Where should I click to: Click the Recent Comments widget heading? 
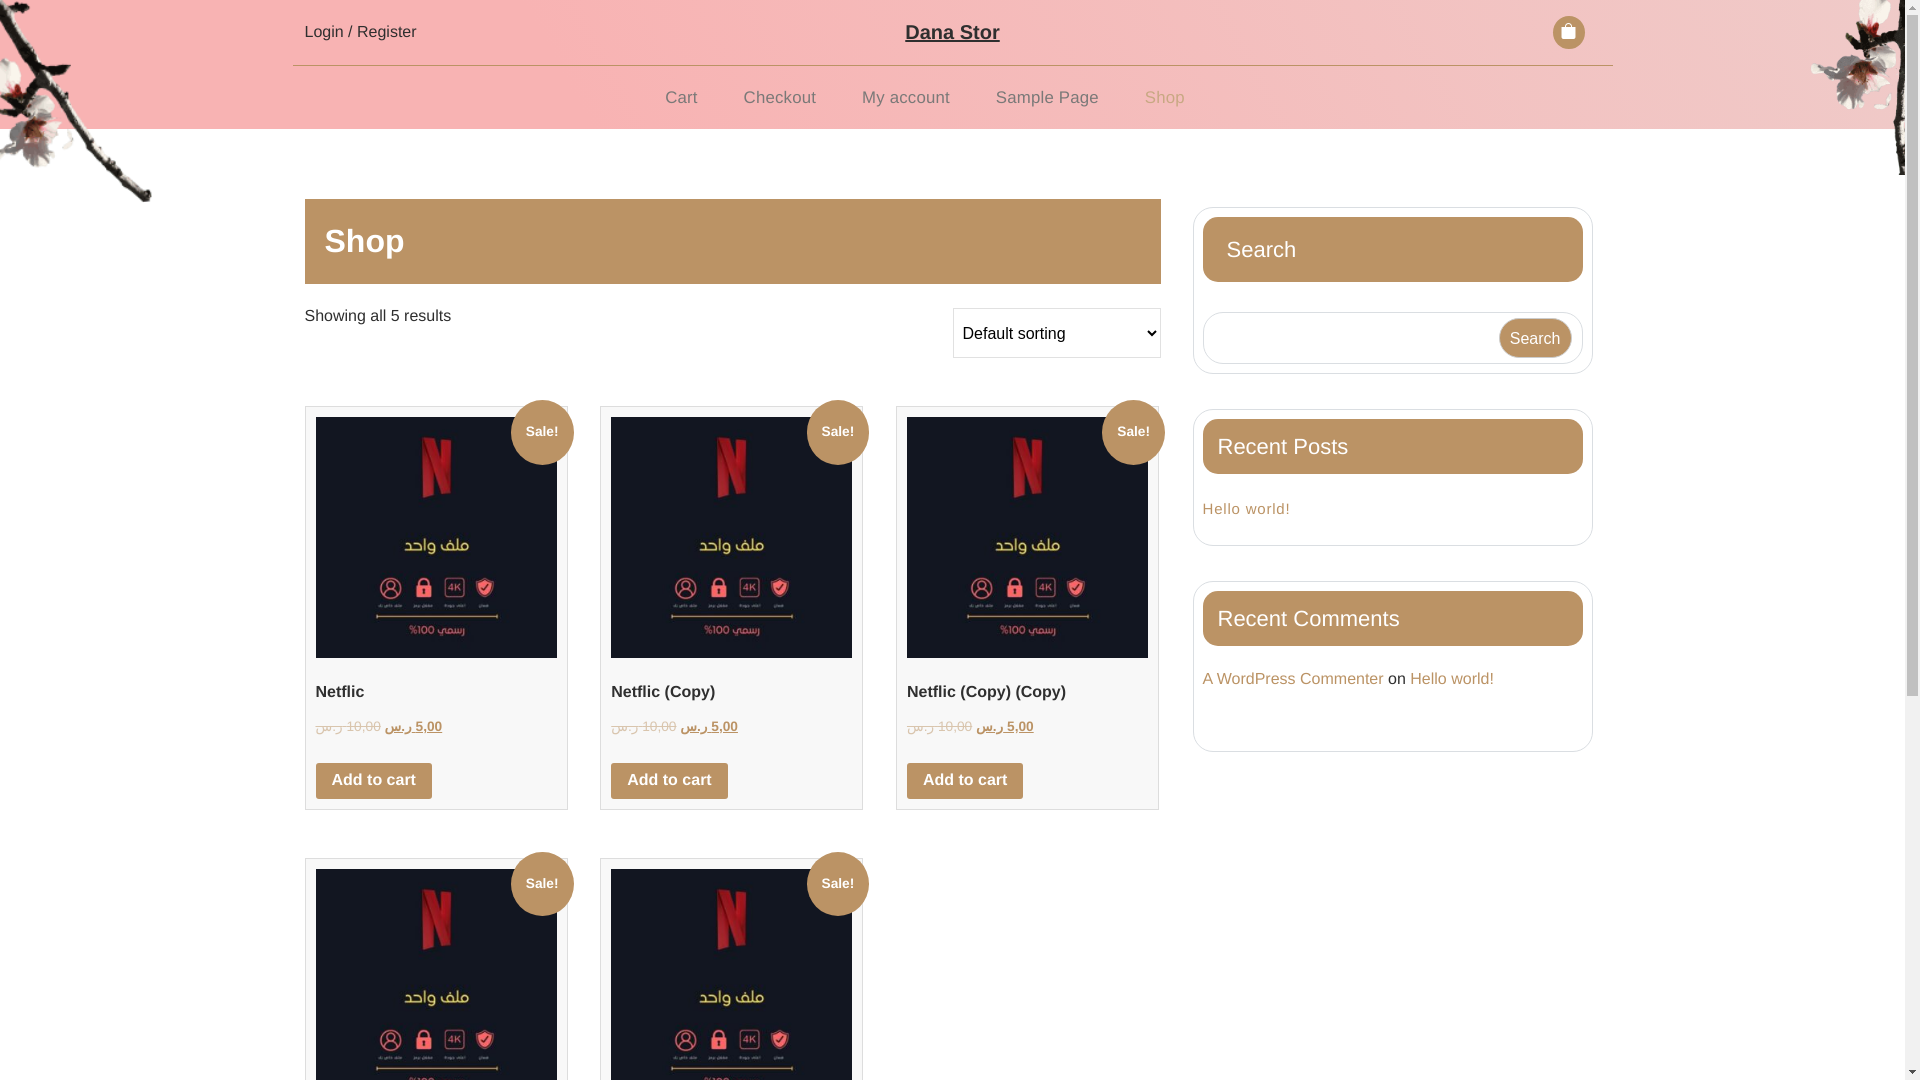(x=1392, y=618)
